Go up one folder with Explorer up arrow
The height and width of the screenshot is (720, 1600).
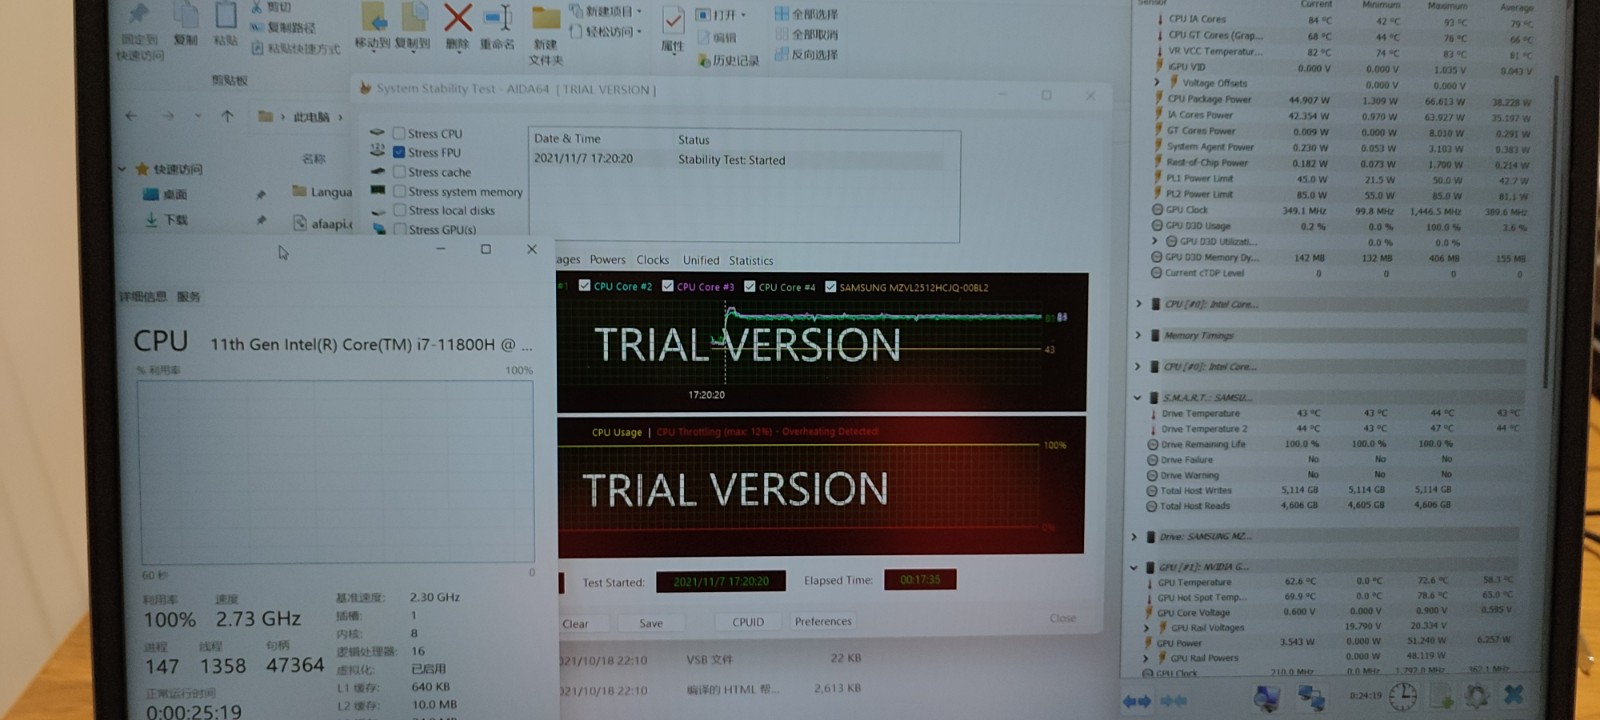pos(227,116)
